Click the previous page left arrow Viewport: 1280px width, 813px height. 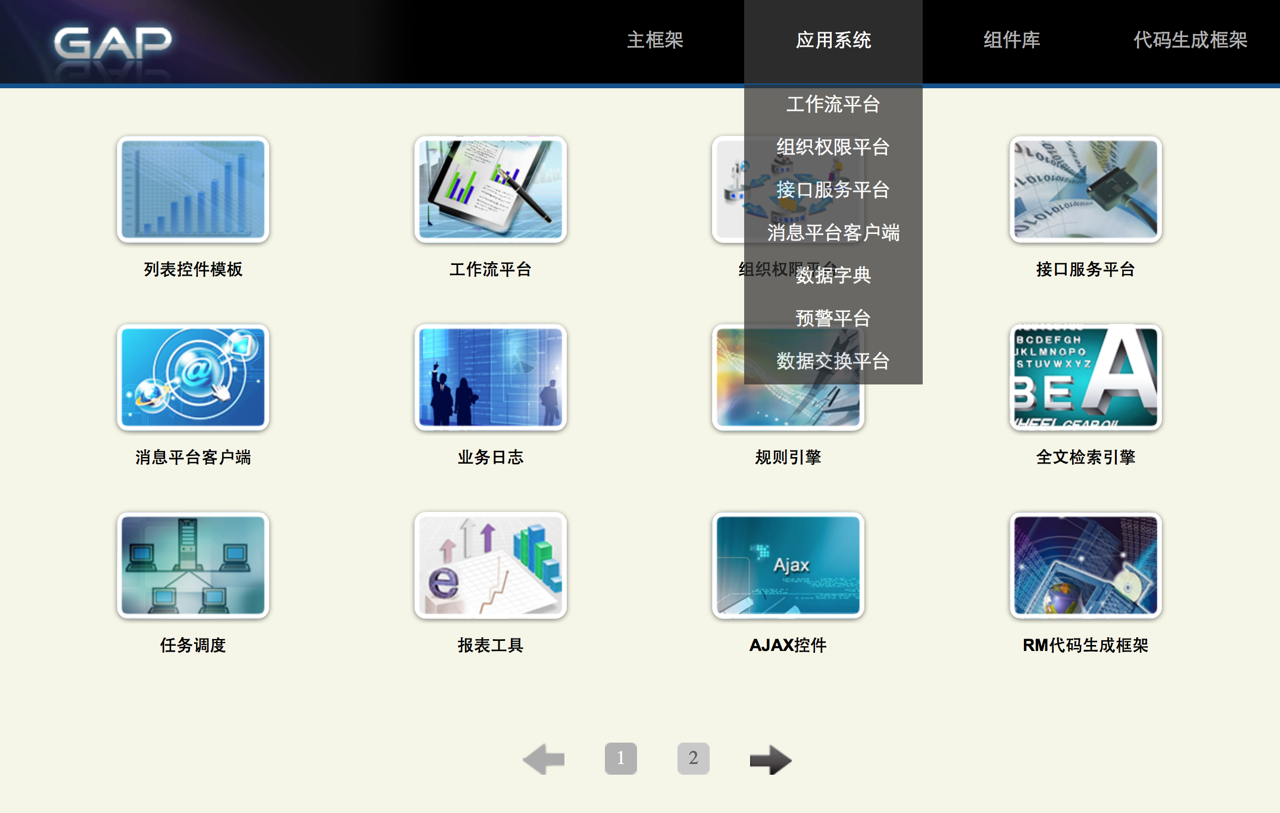click(544, 760)
